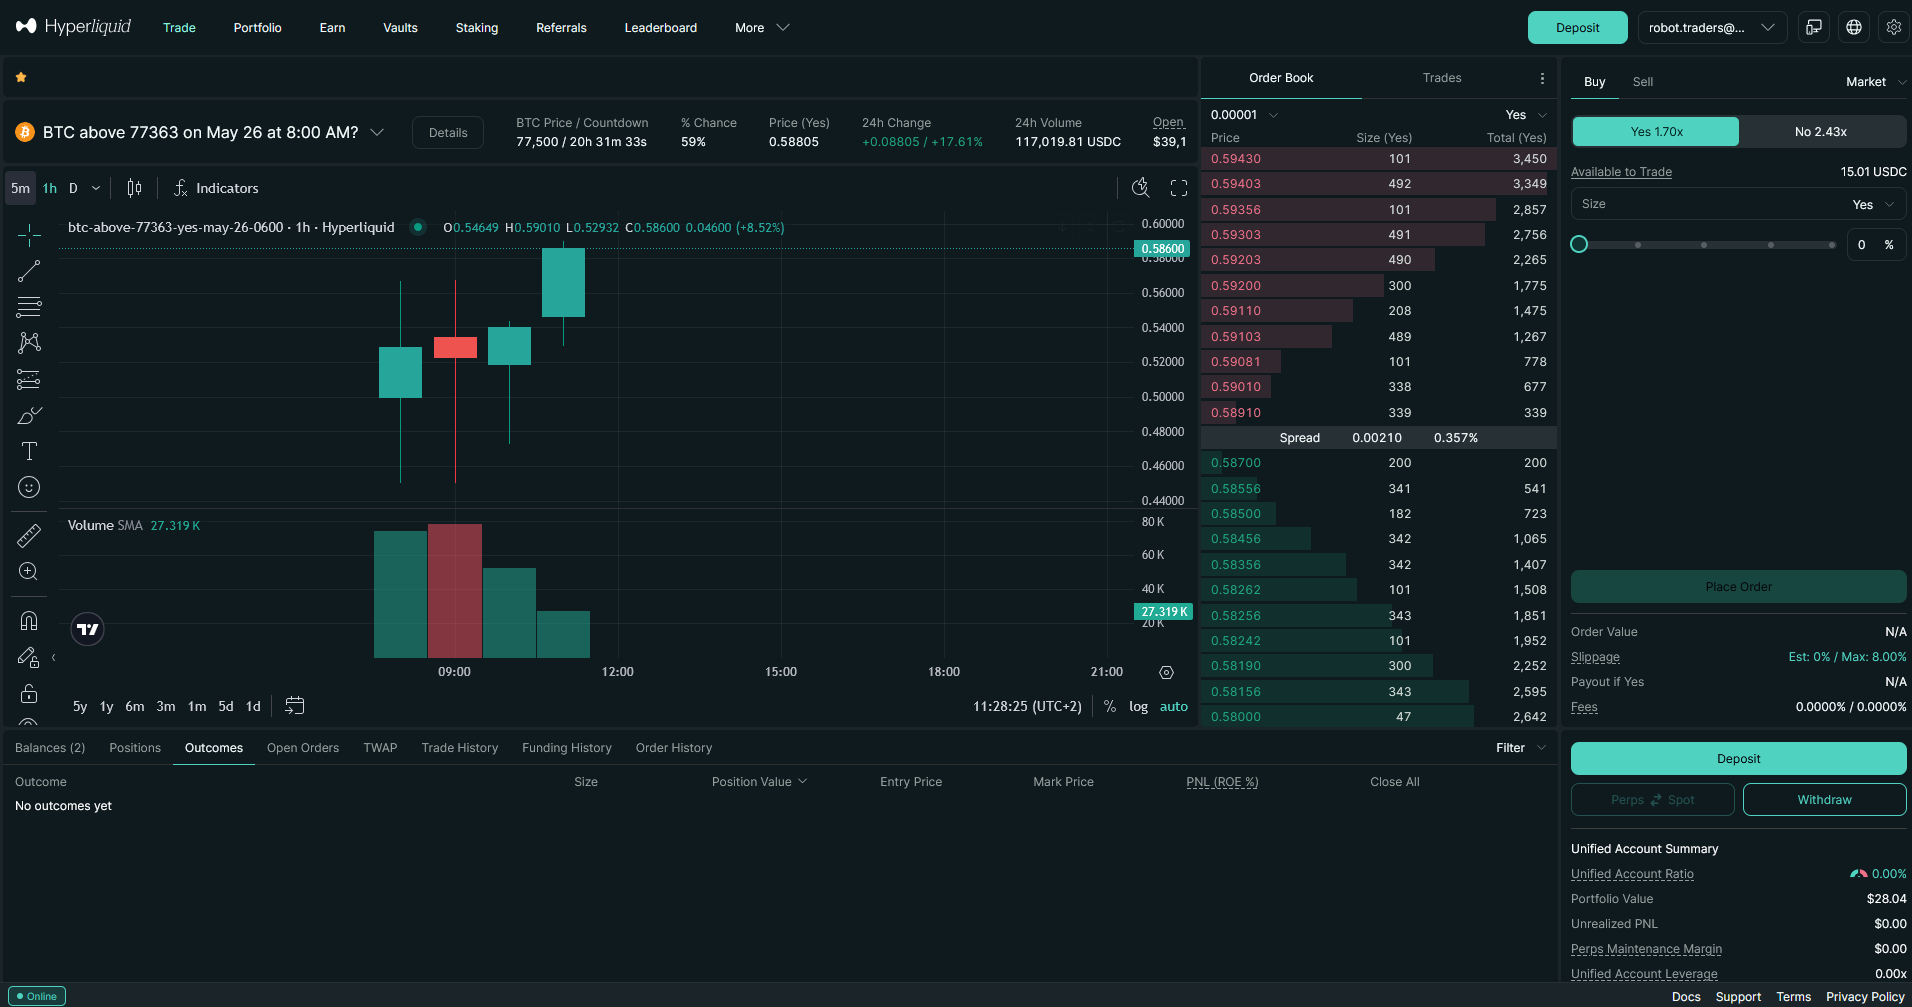Open the go-to-date calendar icon

294,706
